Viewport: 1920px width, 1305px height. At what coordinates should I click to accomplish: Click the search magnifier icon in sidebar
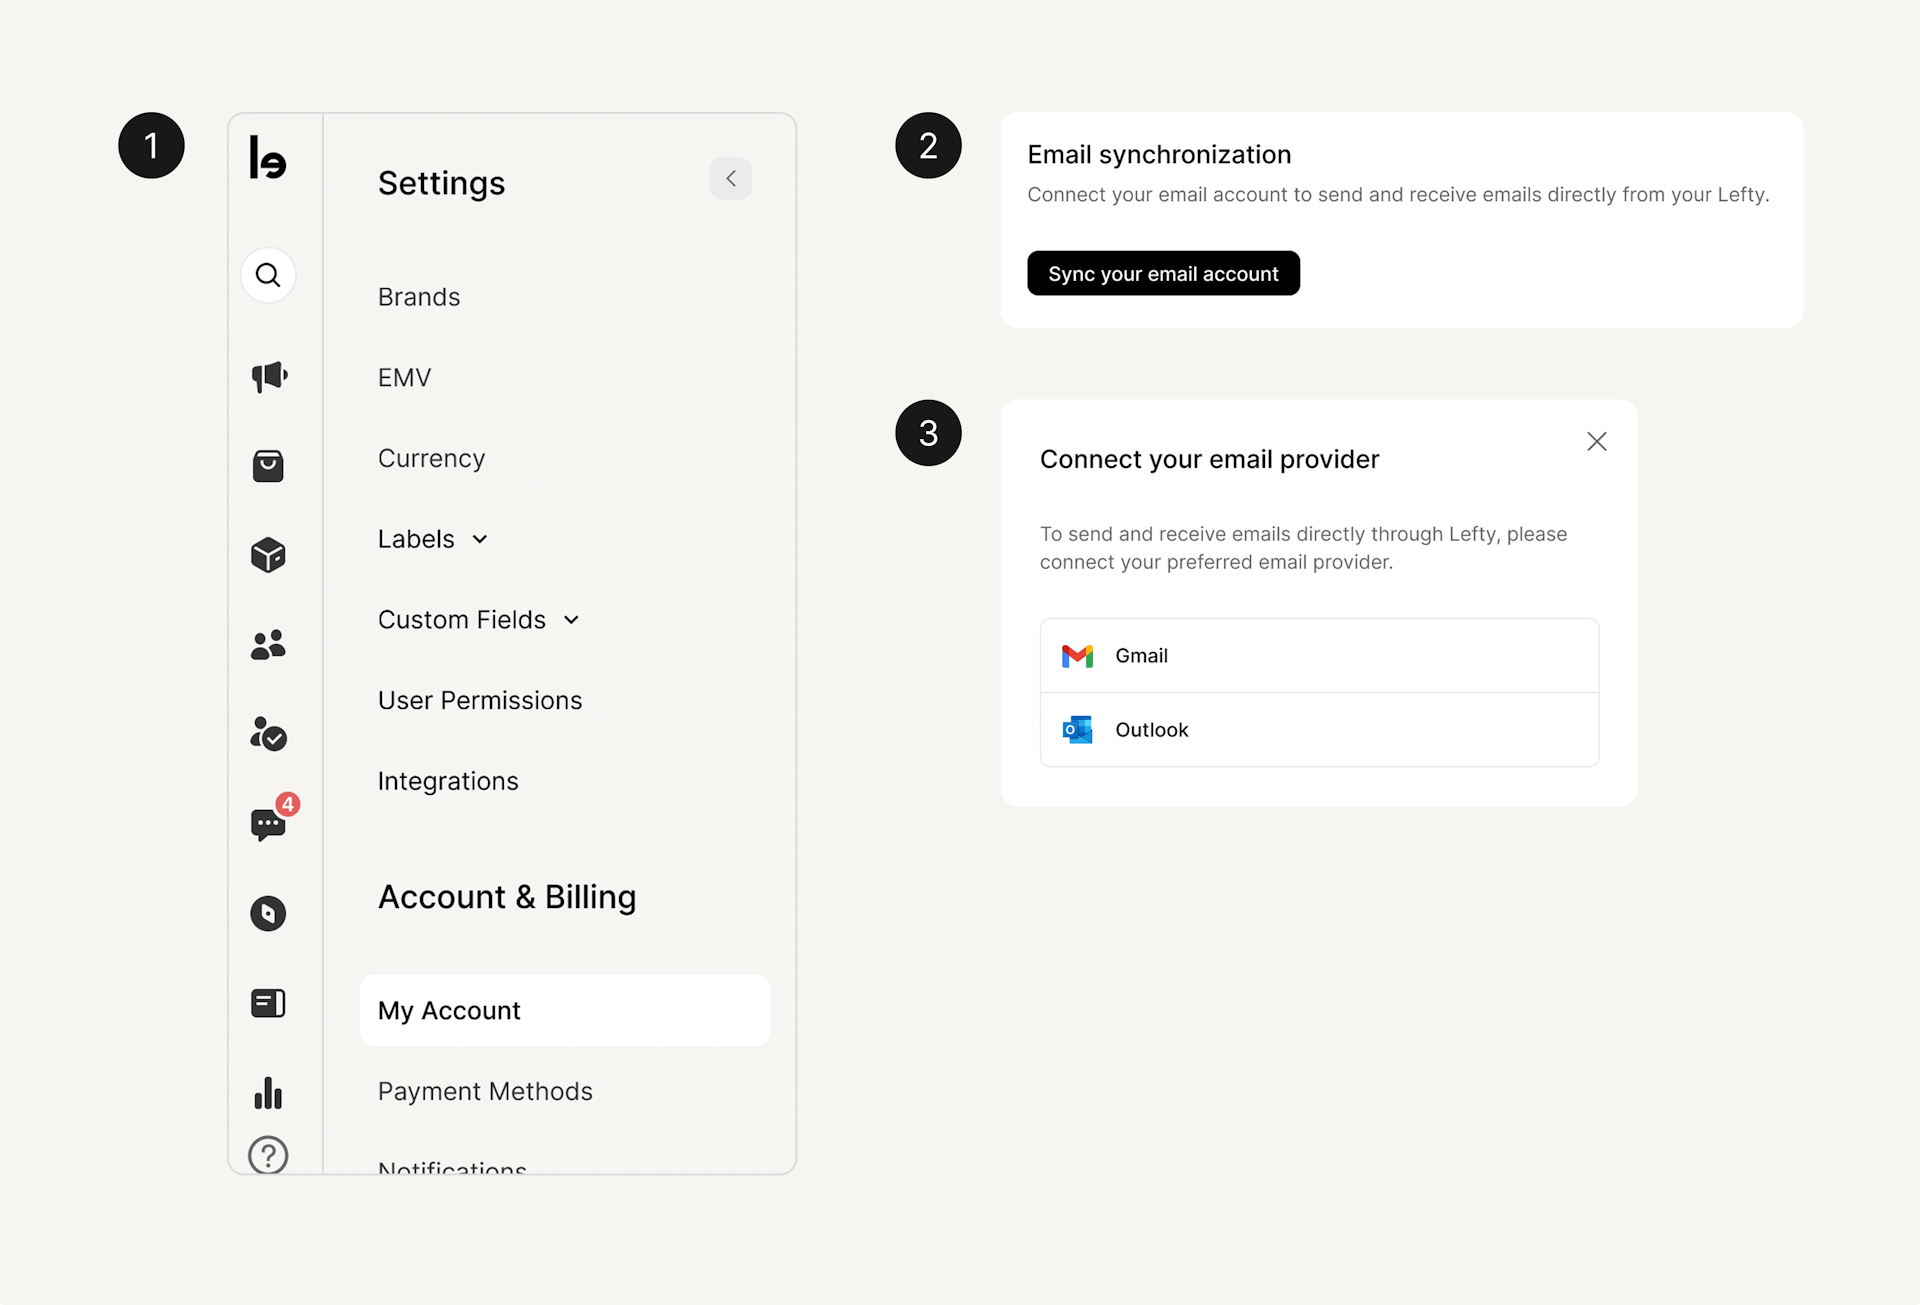tap(268, 275)
